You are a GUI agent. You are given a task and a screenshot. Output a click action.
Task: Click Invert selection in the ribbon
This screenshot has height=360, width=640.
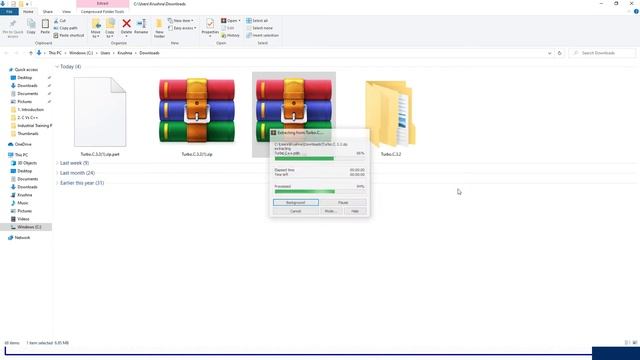pyautogui.click(x=262, y=36)
